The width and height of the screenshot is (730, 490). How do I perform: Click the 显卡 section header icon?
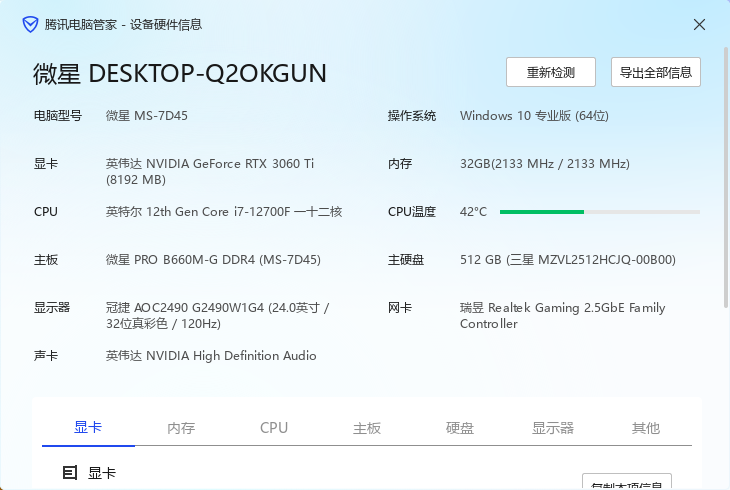[x=70, y=473]
